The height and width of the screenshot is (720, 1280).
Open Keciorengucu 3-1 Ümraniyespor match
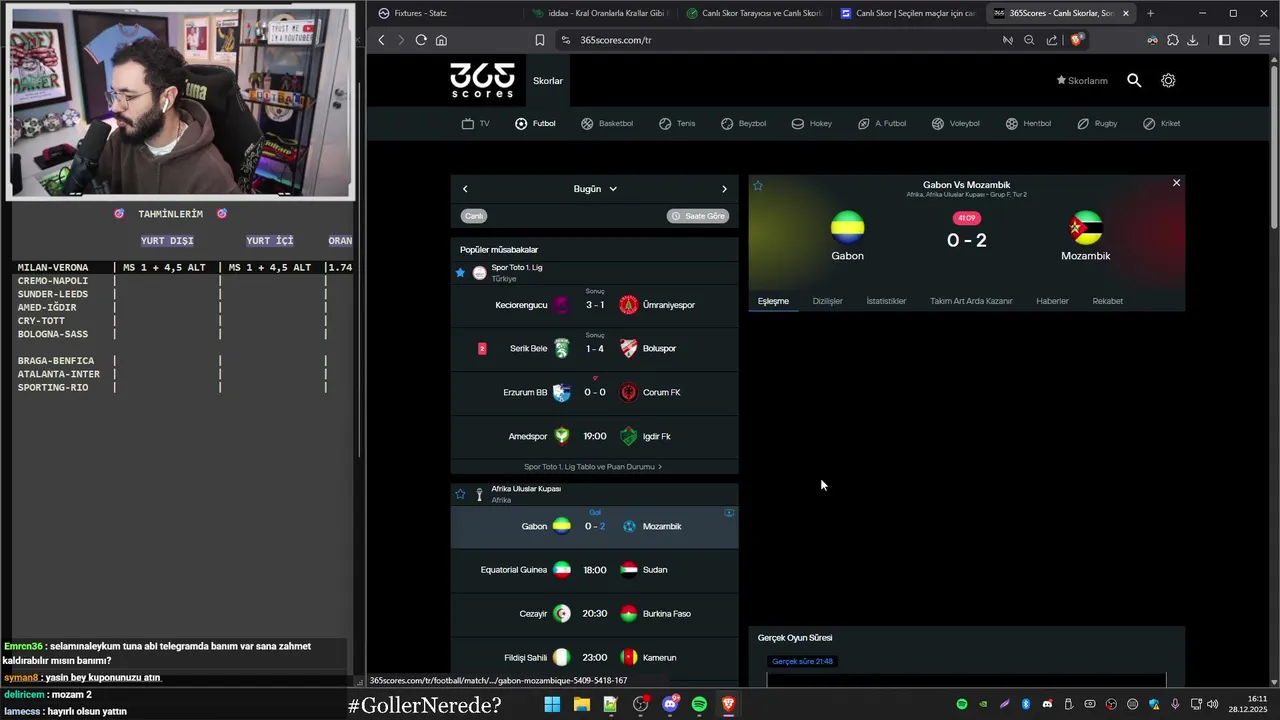594,305
